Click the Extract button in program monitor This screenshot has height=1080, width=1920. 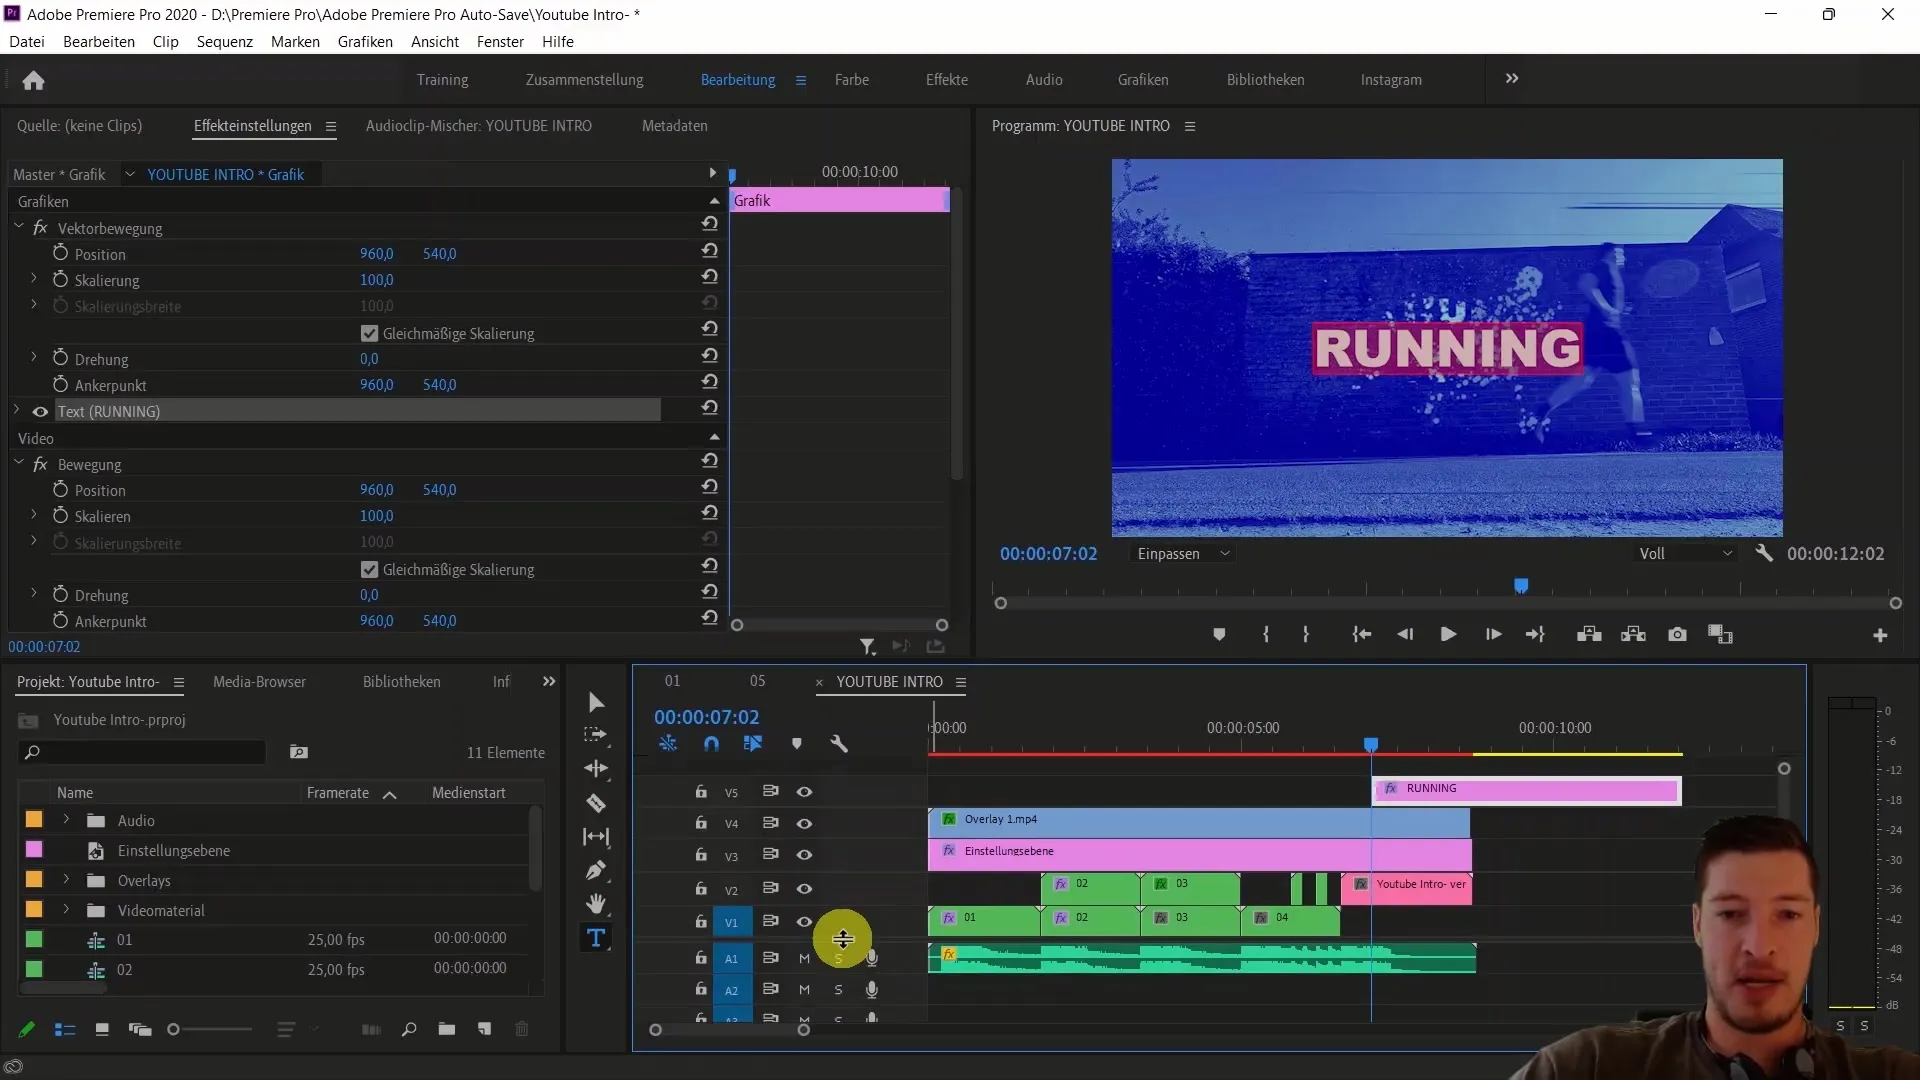coord(1633,635)
